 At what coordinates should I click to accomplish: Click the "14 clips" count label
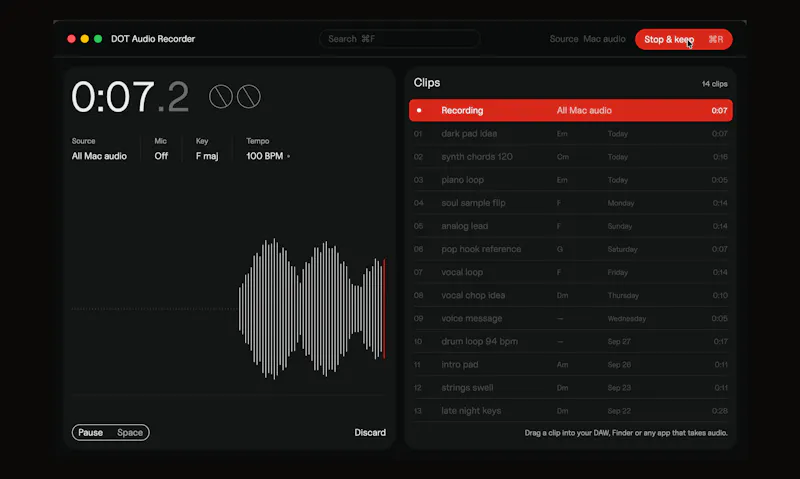714,84
